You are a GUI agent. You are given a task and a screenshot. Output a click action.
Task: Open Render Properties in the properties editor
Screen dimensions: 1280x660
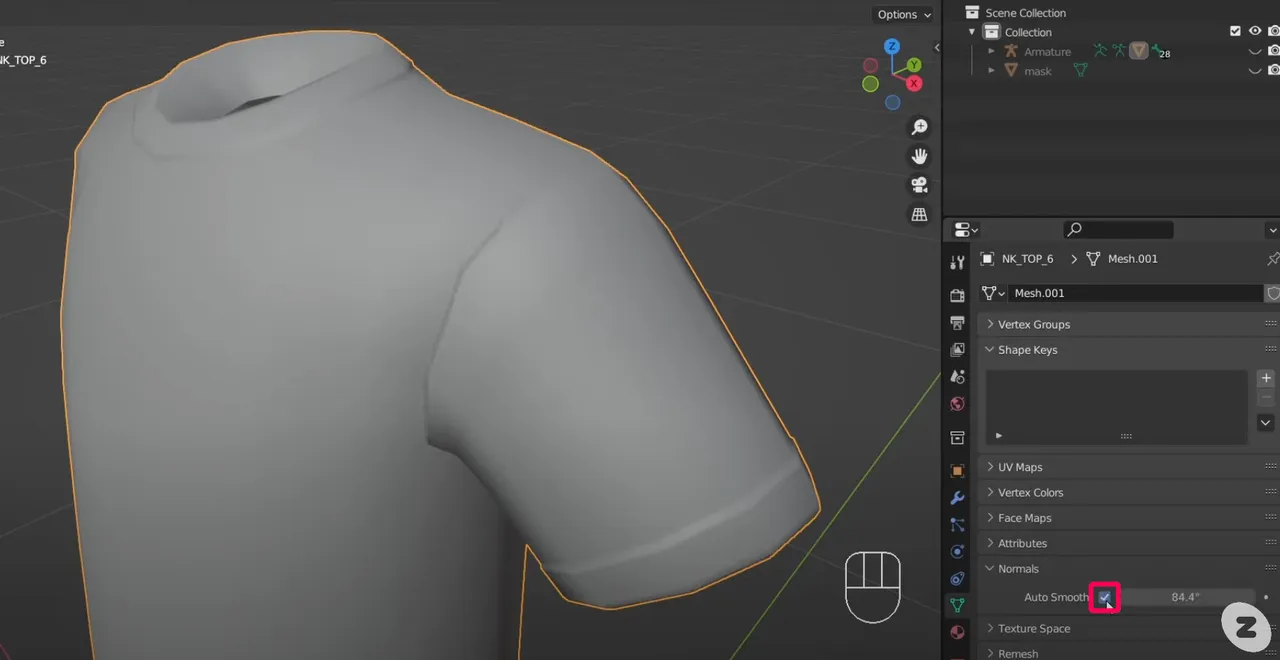[957, 294]
